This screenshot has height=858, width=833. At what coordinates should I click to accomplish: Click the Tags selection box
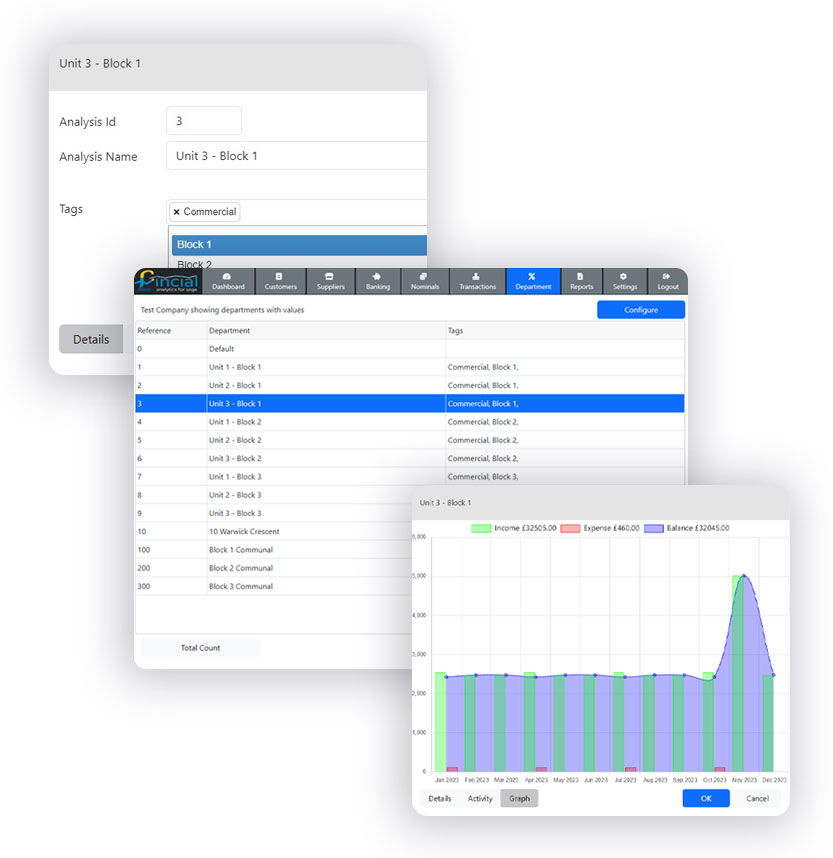[330, 212]
